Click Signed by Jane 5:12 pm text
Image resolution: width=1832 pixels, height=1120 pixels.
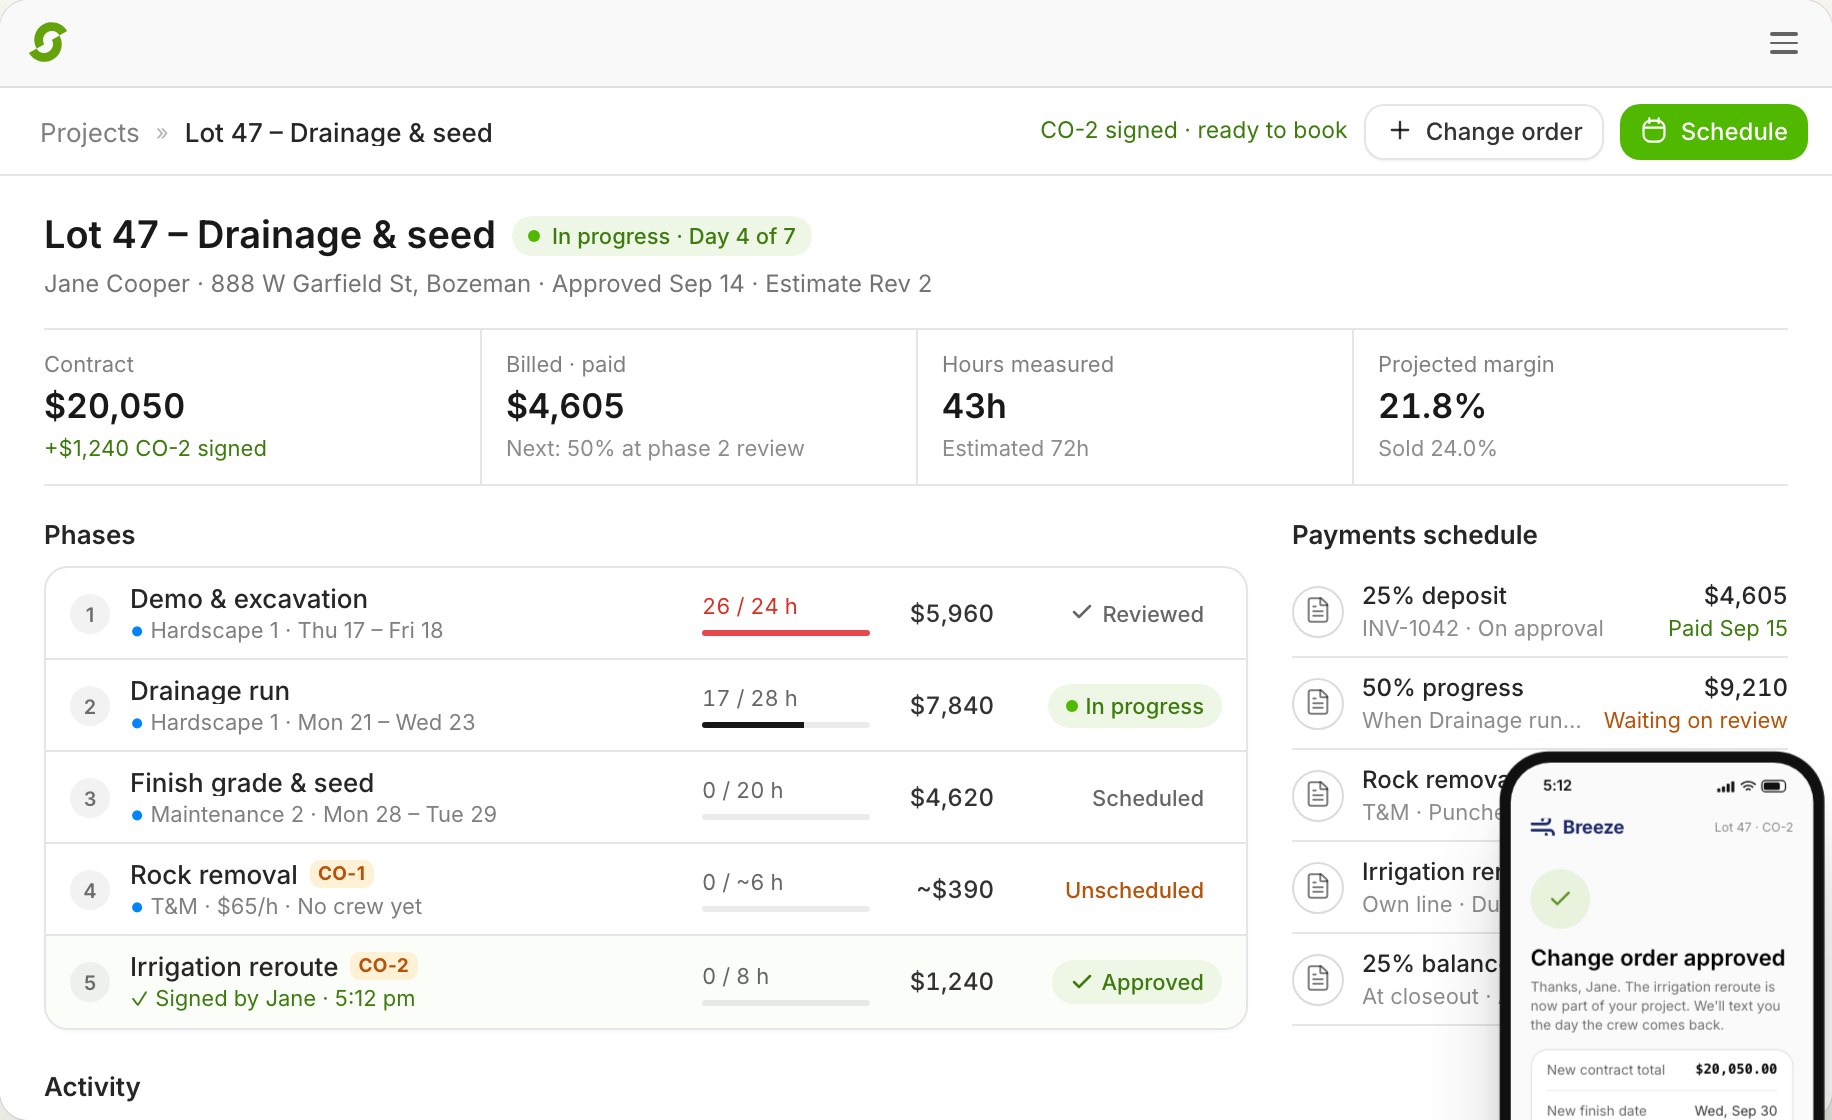click(273, 998)
